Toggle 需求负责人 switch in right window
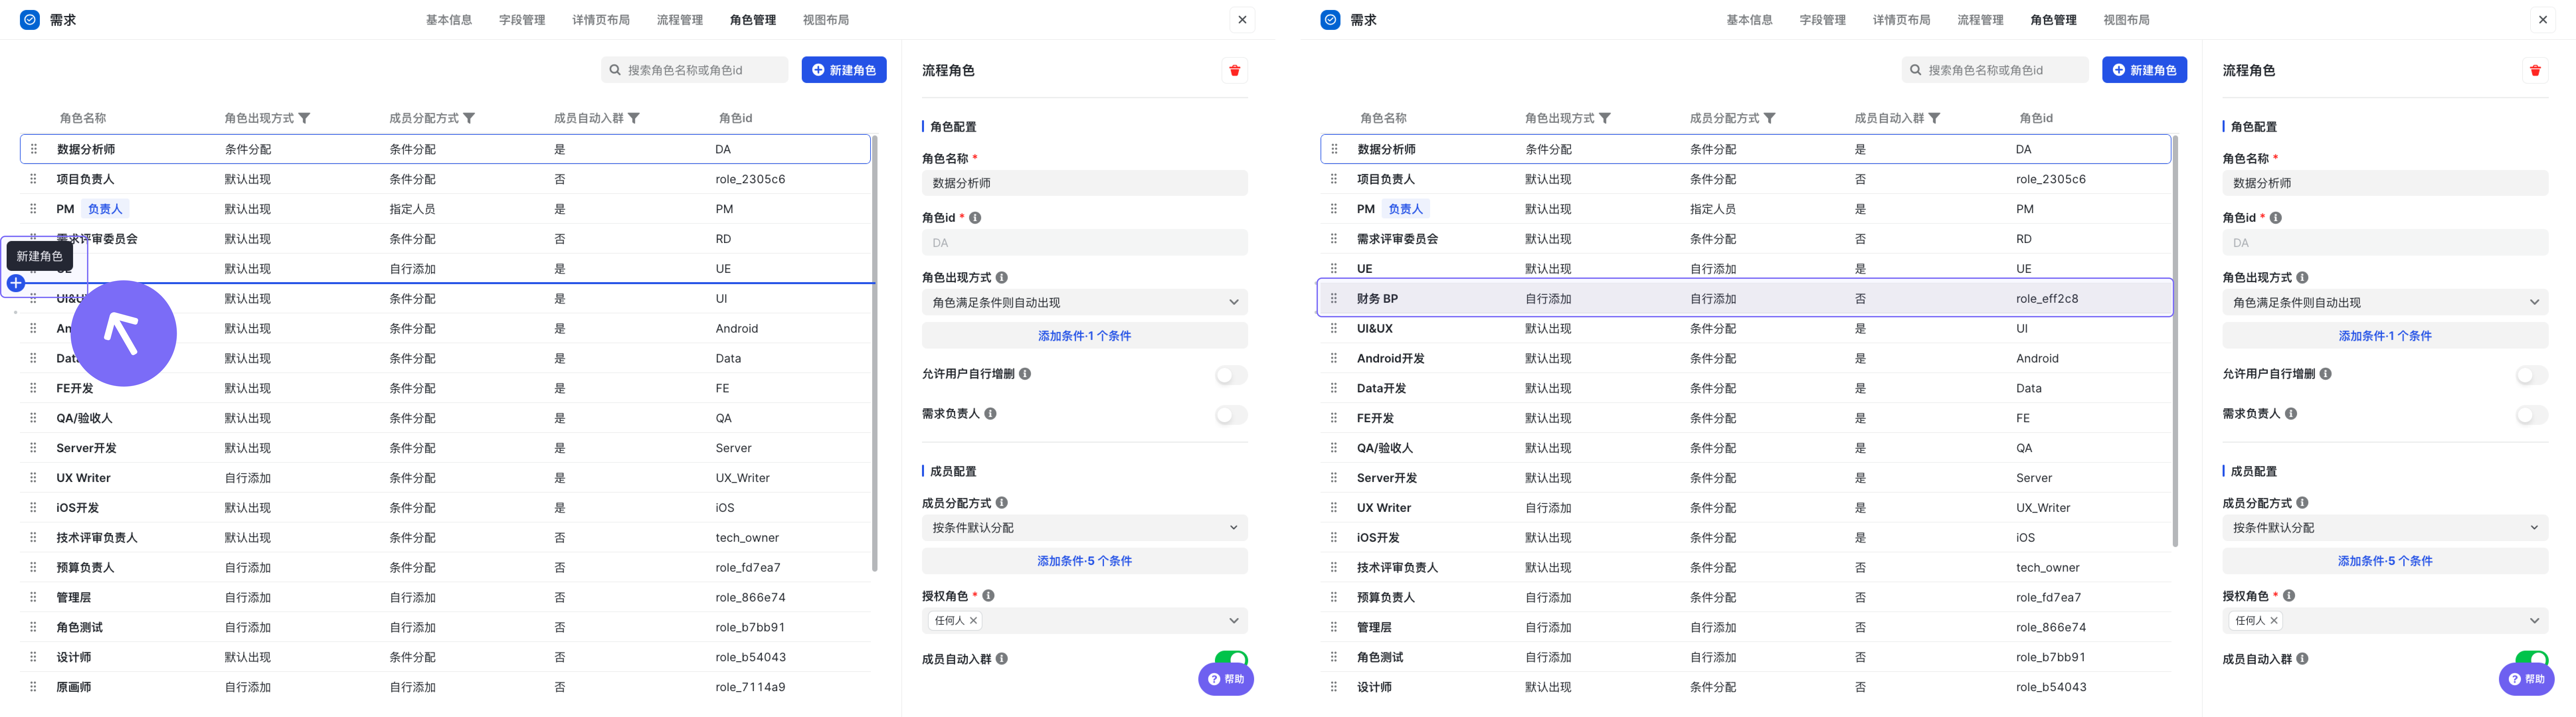2576x717 pixels. [2532, 415]
